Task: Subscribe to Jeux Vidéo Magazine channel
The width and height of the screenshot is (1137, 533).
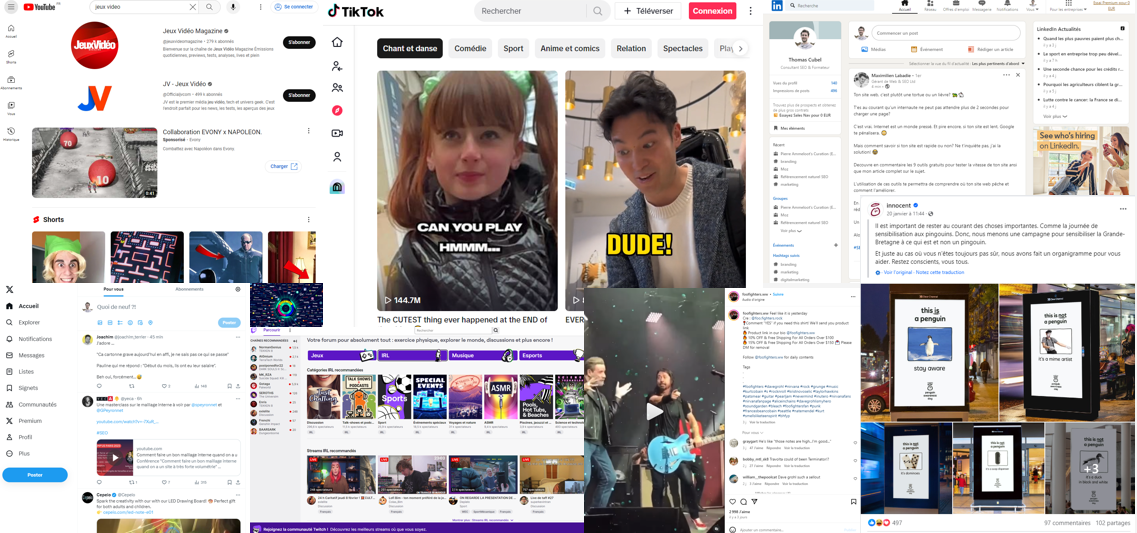Action: 299,43
